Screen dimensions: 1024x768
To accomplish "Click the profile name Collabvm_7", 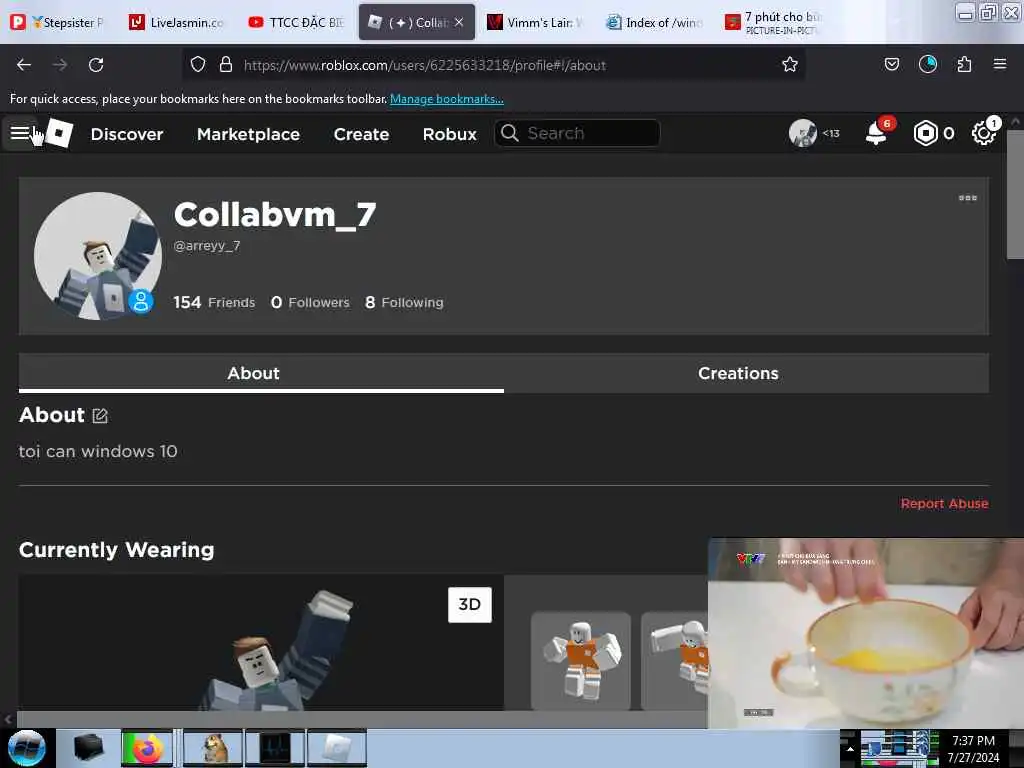I will pos(275,214).
